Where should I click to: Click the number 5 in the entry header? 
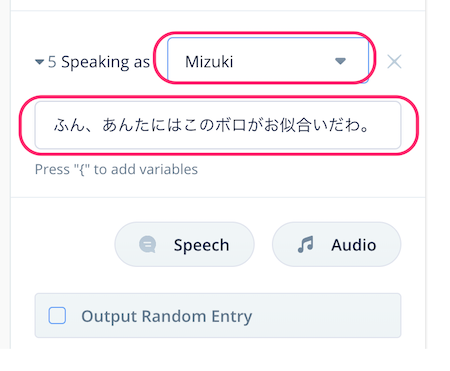tap(52, 62)
